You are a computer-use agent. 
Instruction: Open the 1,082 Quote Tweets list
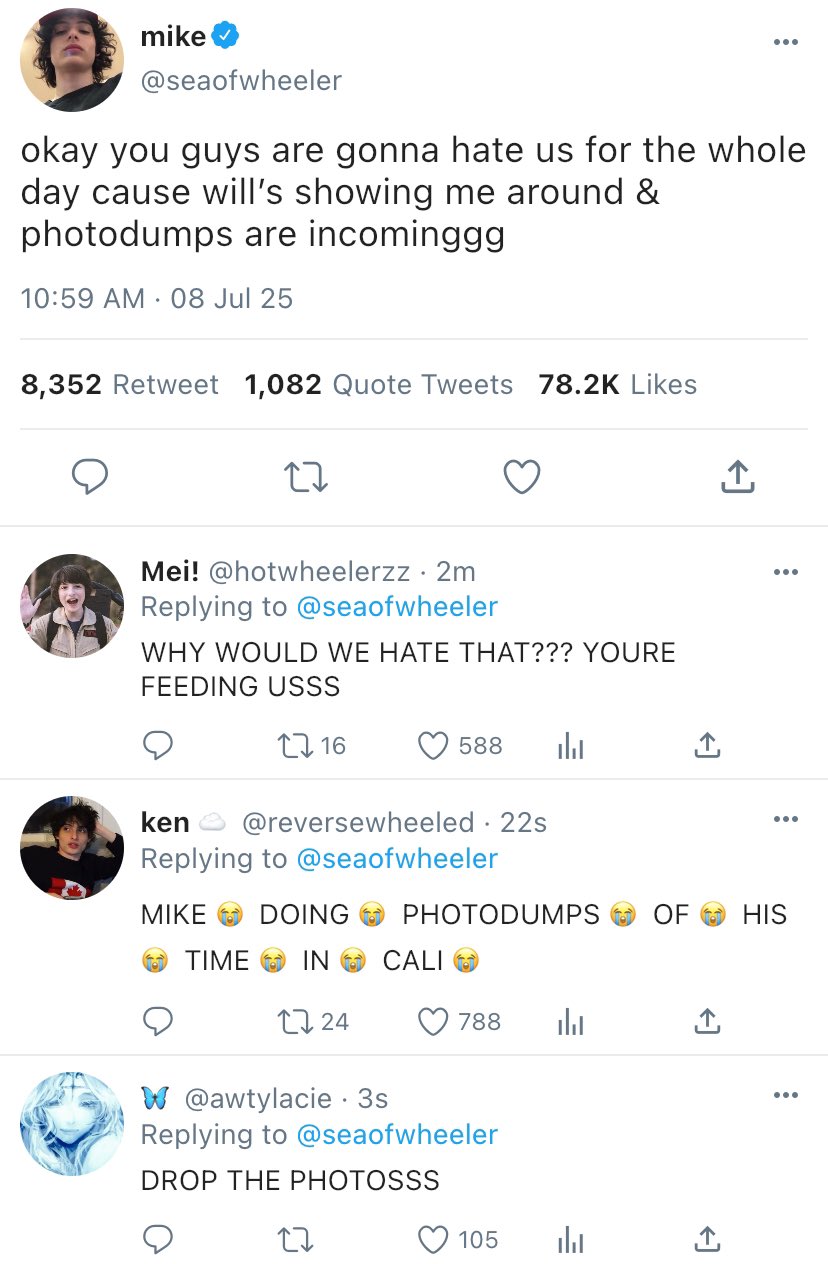click(378, 385)
